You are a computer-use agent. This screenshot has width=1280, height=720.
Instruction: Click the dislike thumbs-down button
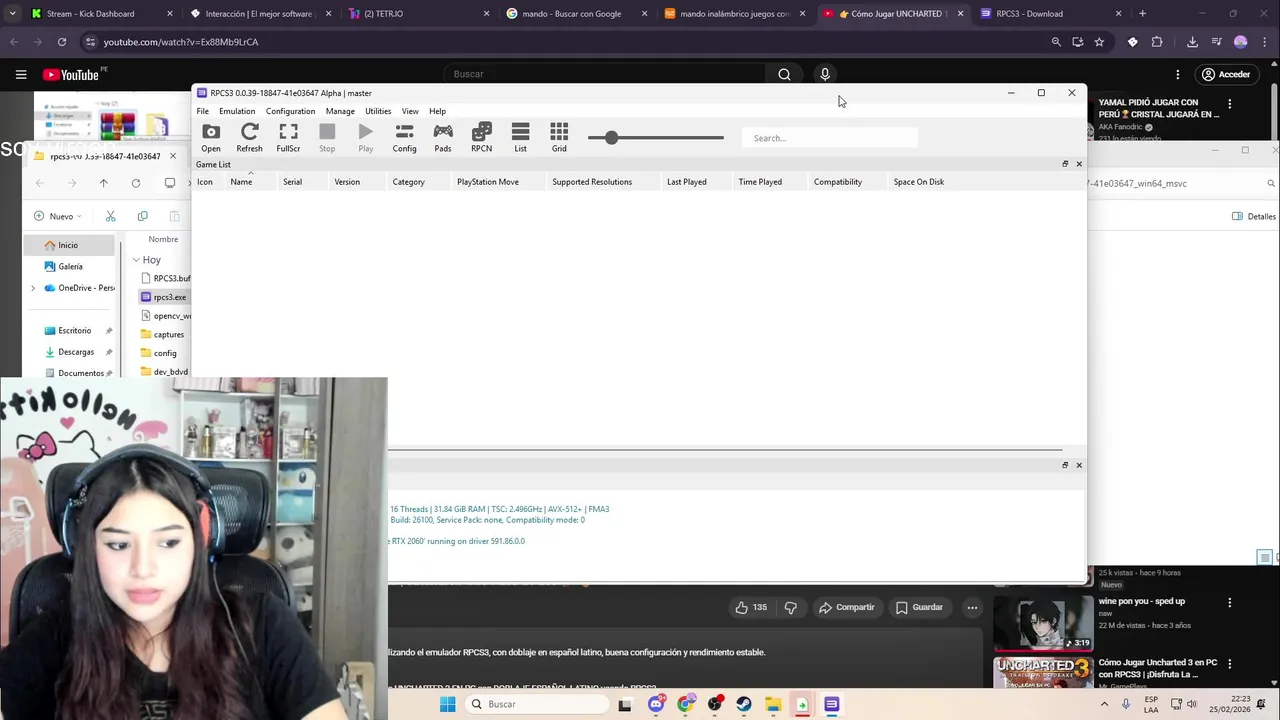[x=791, y=607]
